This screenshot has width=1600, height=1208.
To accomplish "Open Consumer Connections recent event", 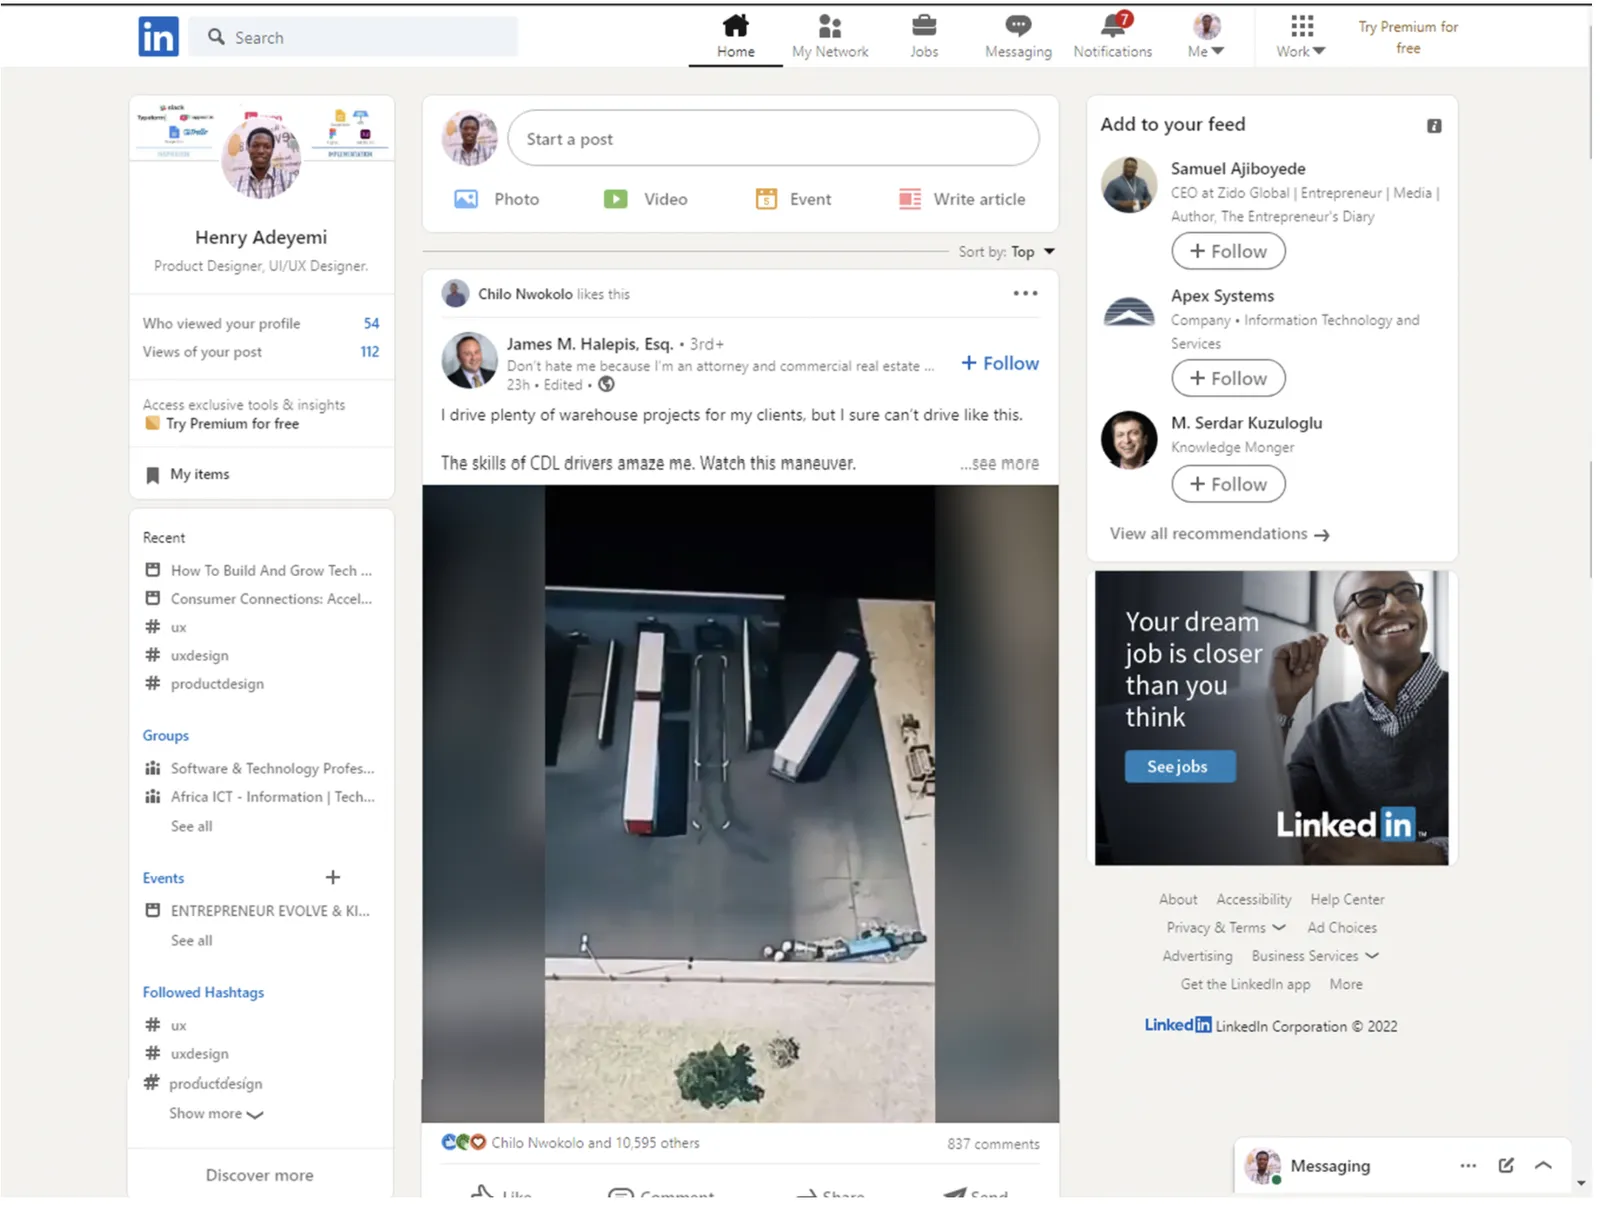I will (x=260, y=598).
